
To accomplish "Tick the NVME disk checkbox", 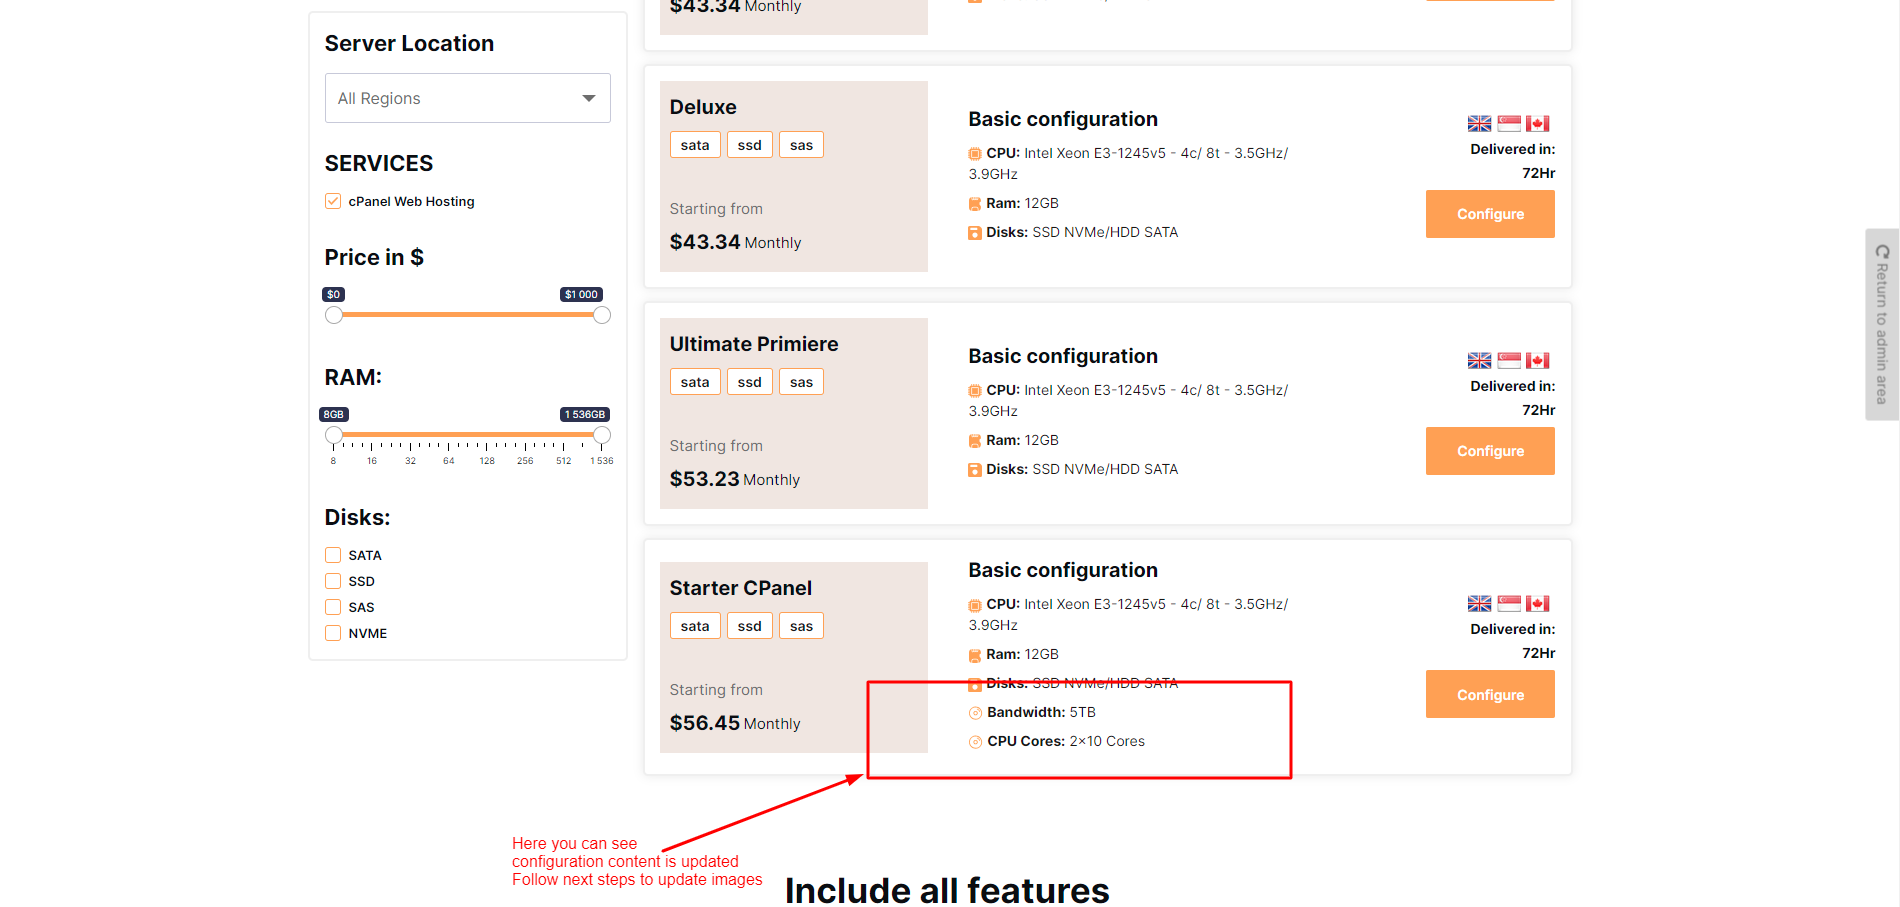I will (x=333, y=634).
